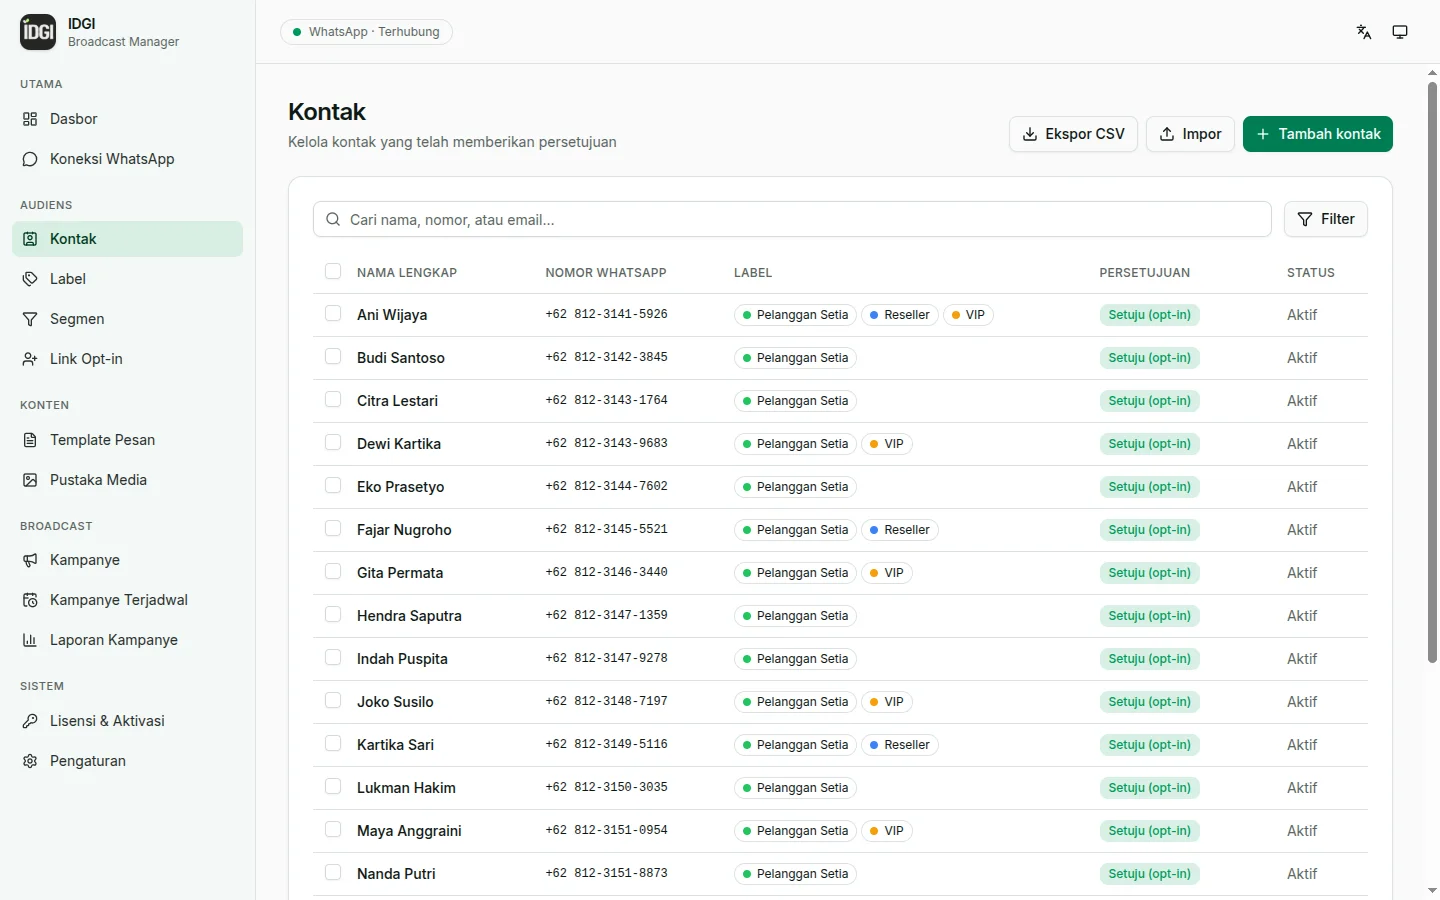Viewport: 1440px width, 900px height.
Task: Click the WhatsApp Terhubung status pill
Action: pyautogui.click(x=366, y=32)
